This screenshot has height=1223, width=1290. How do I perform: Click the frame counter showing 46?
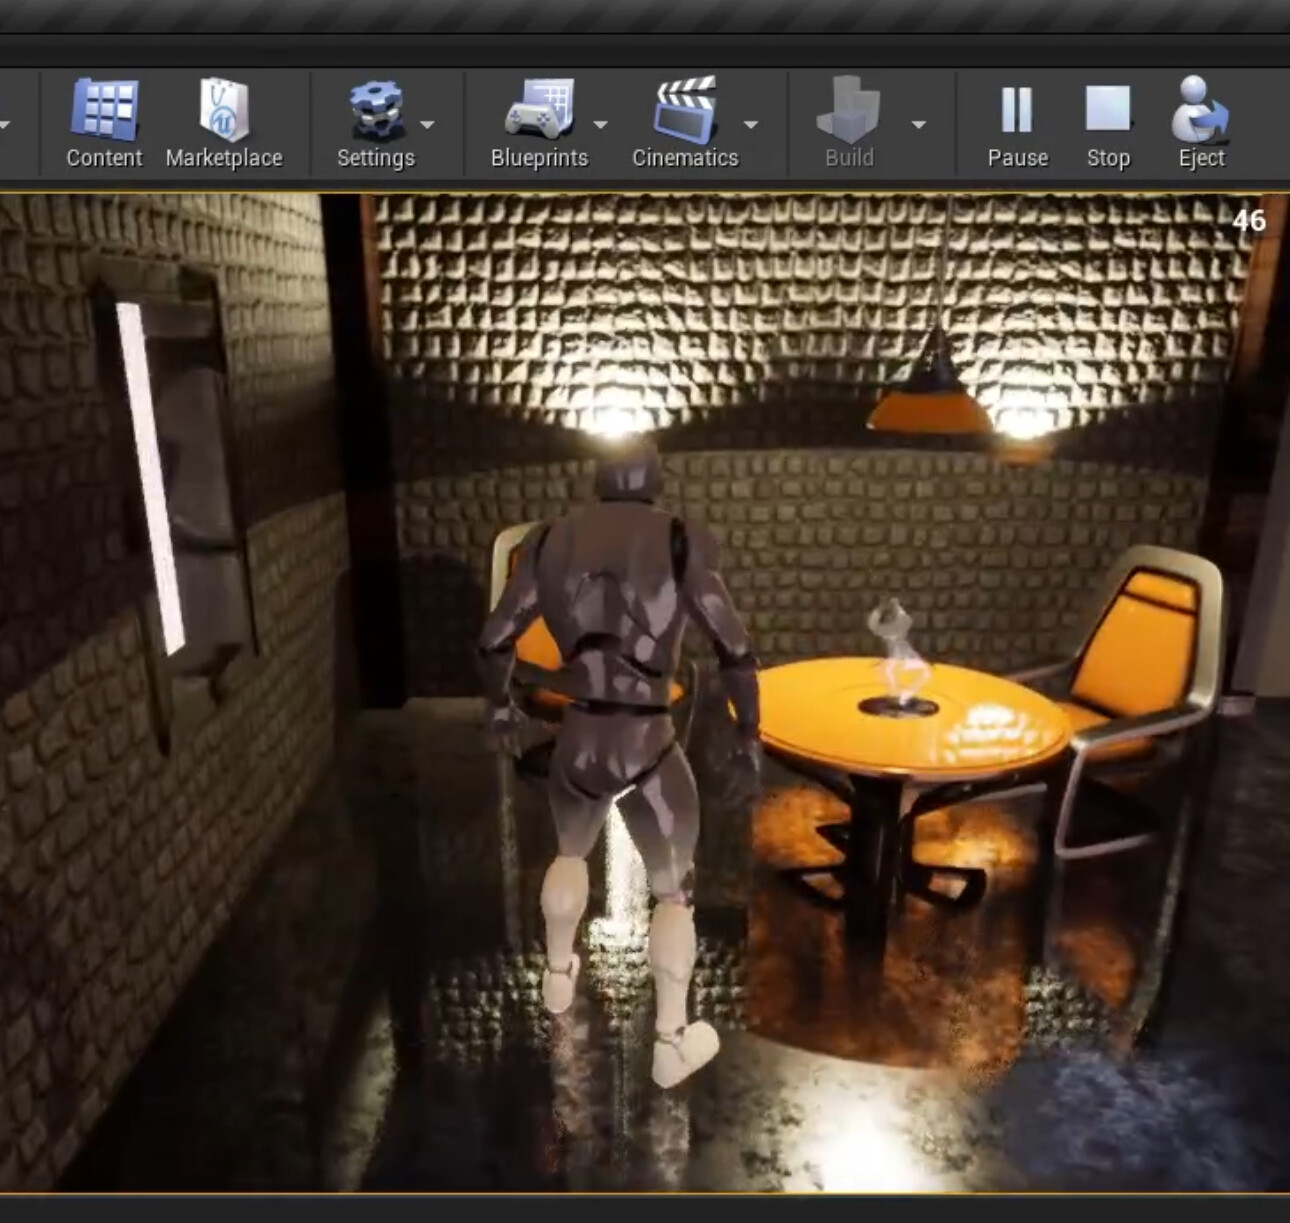point(1249,222)
